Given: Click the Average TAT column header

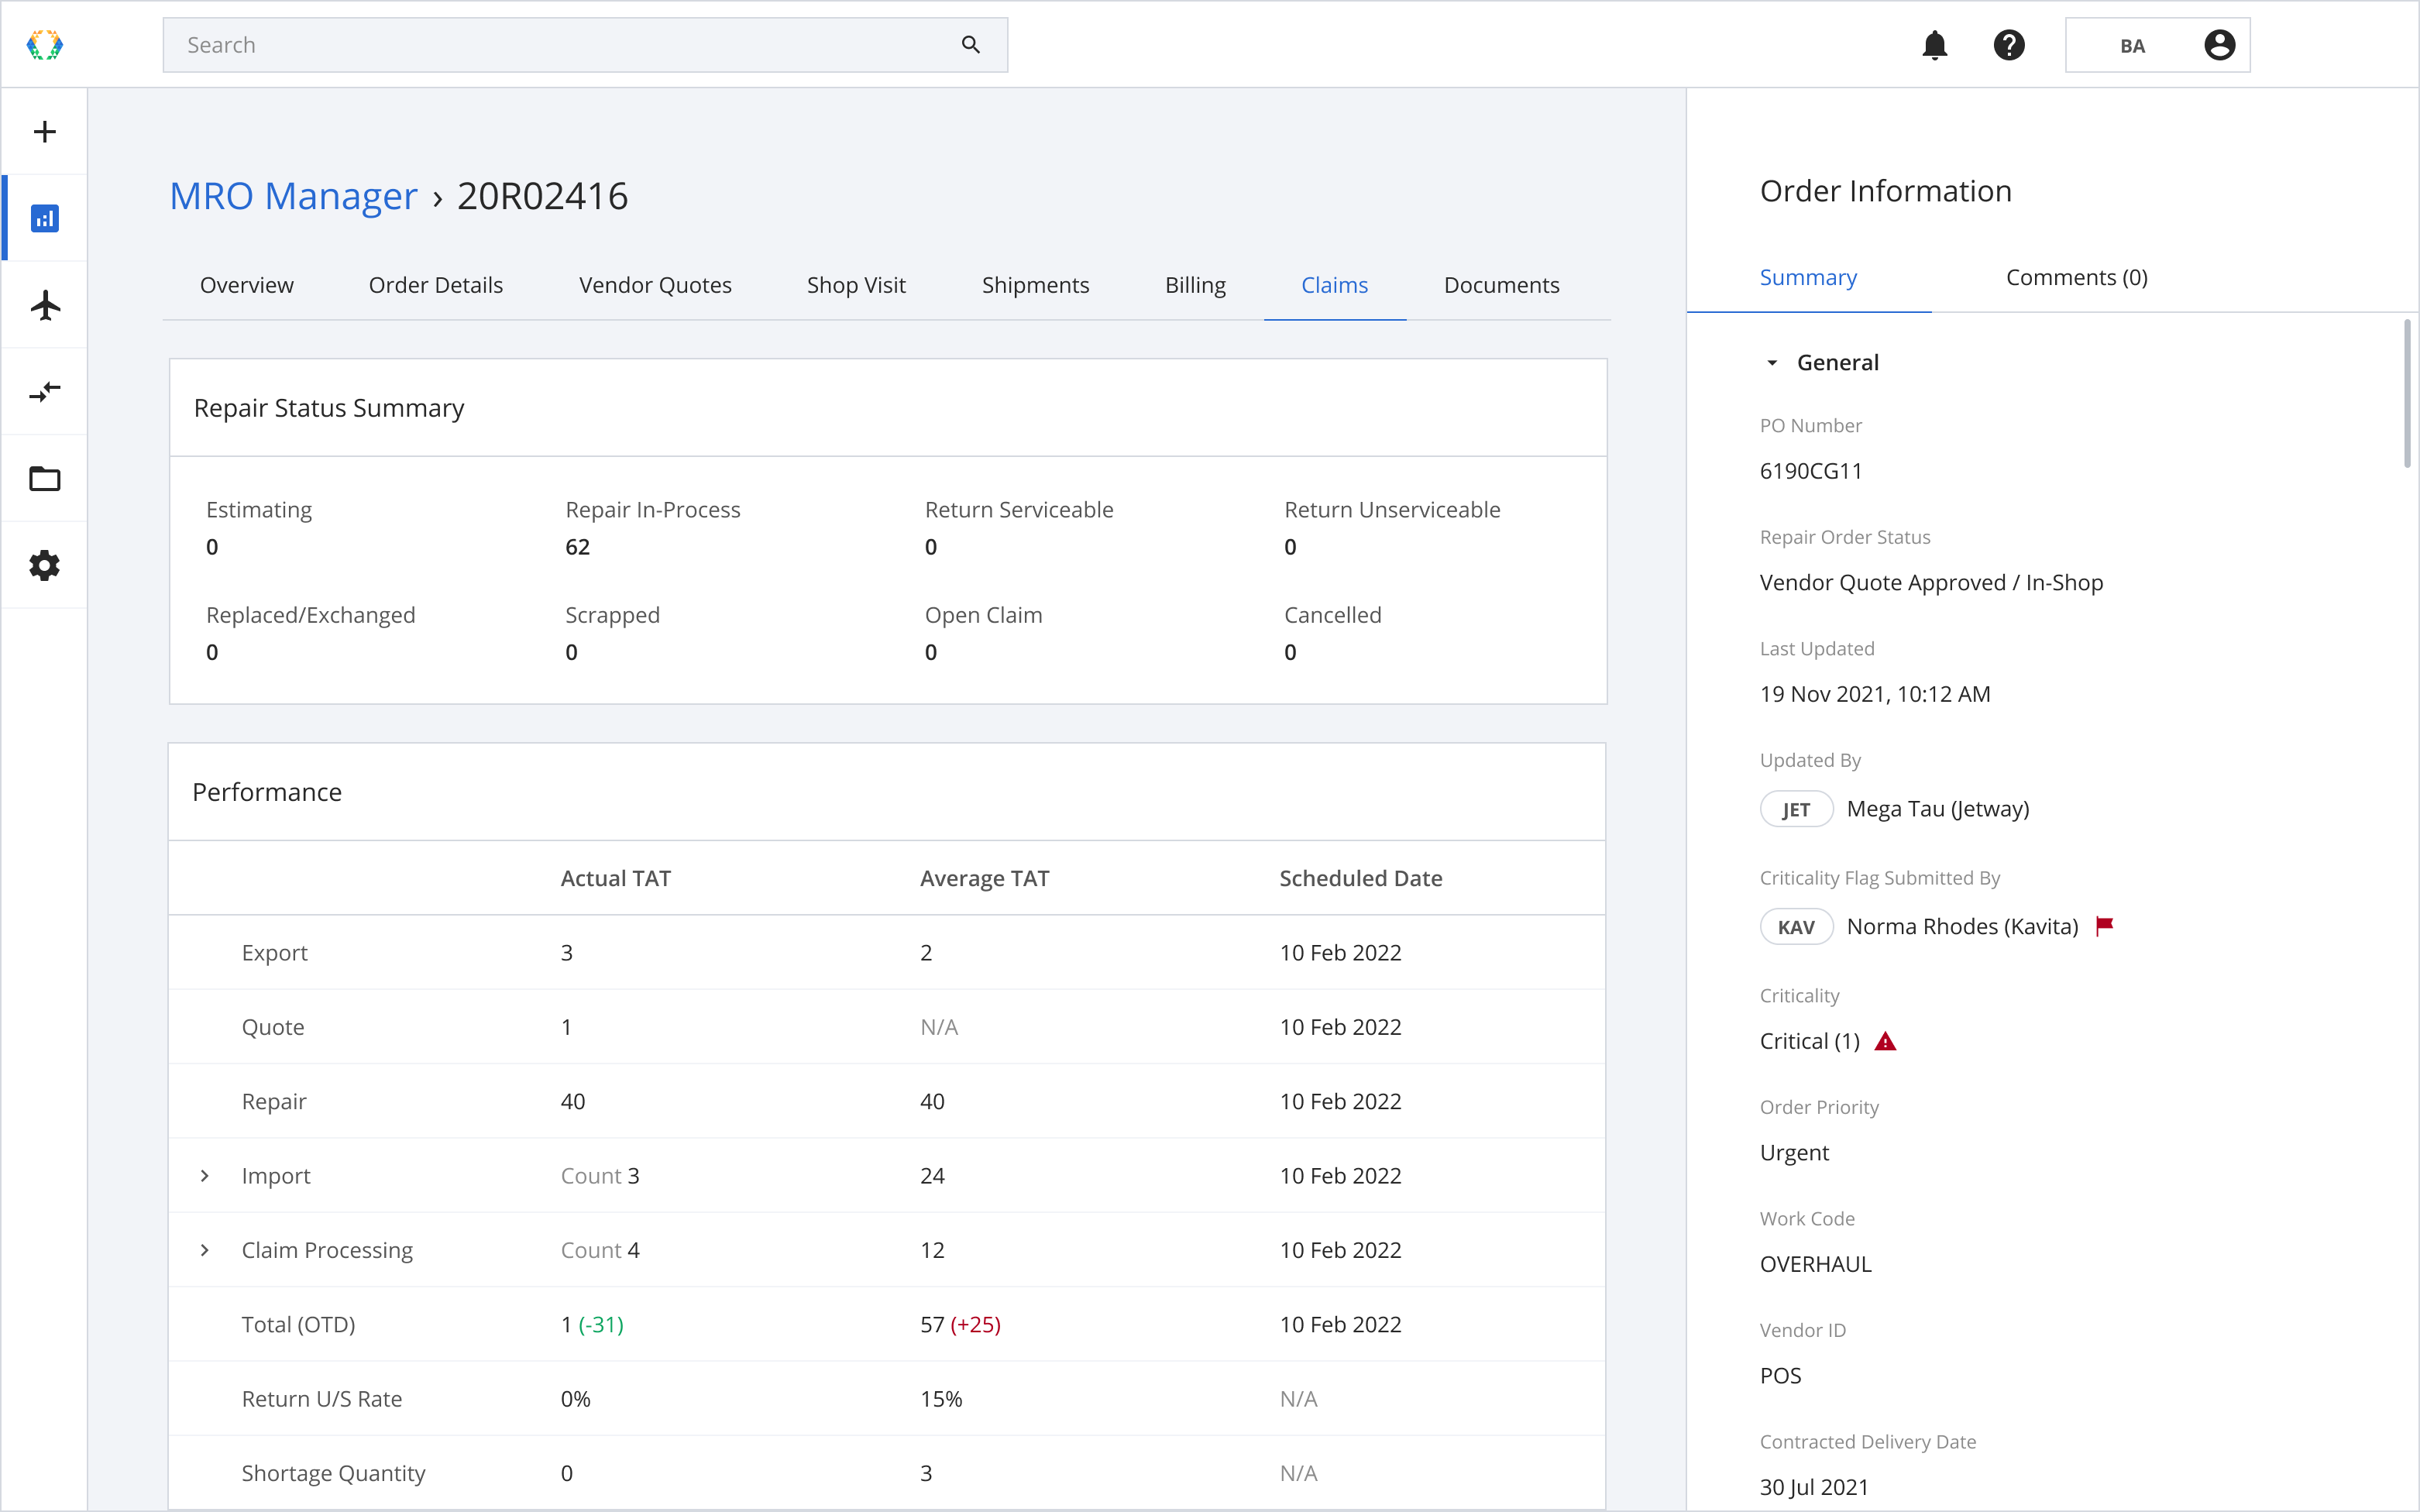Looking at the screenshot, I should pos(984,878).
